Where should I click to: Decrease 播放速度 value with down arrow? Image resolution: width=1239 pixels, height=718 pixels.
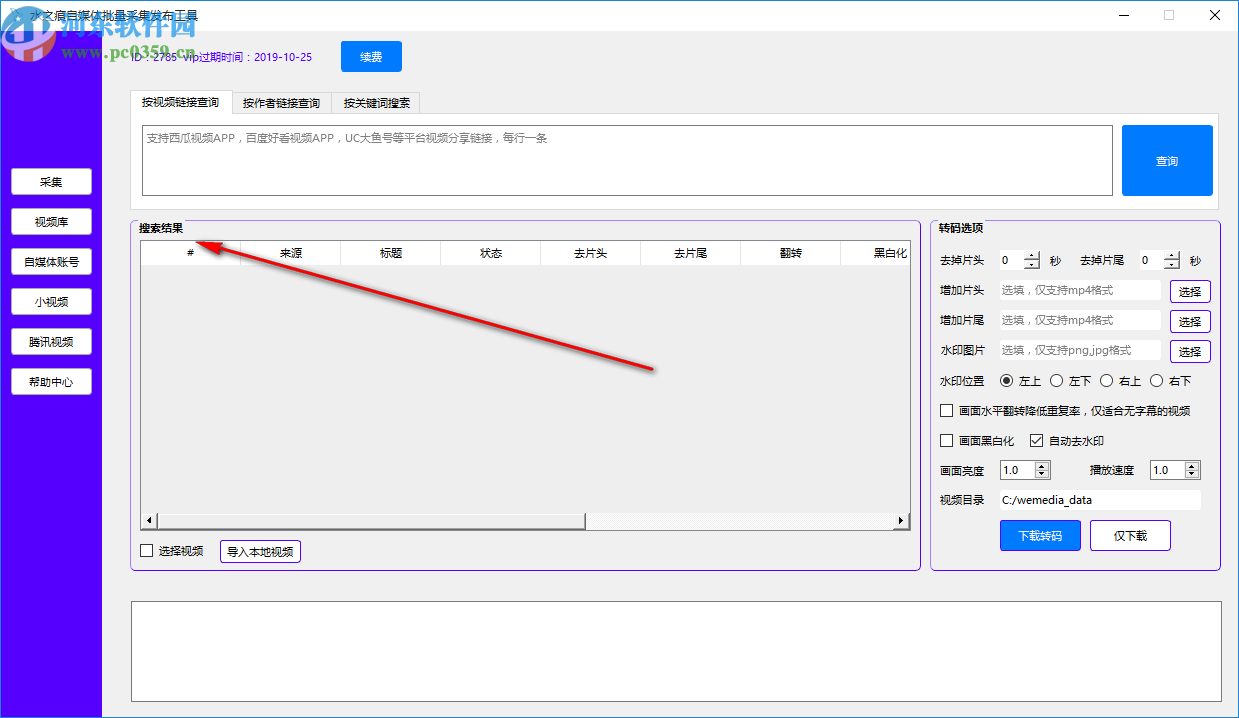tap(1193, 474)
